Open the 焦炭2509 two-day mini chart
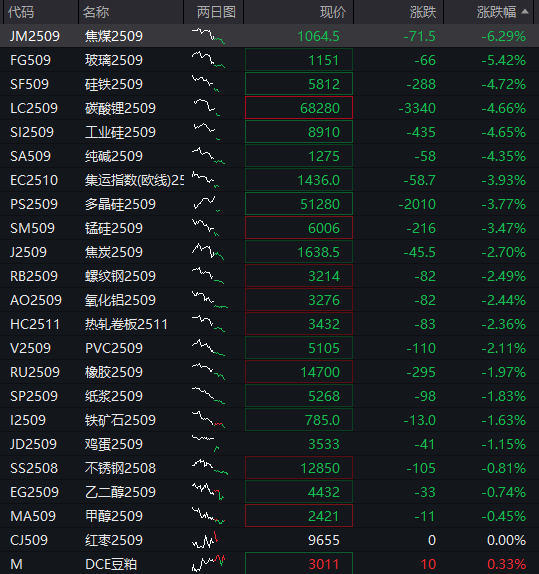This screenshot has height=574, width=539. pyautogui.click(x=208, y=252)
